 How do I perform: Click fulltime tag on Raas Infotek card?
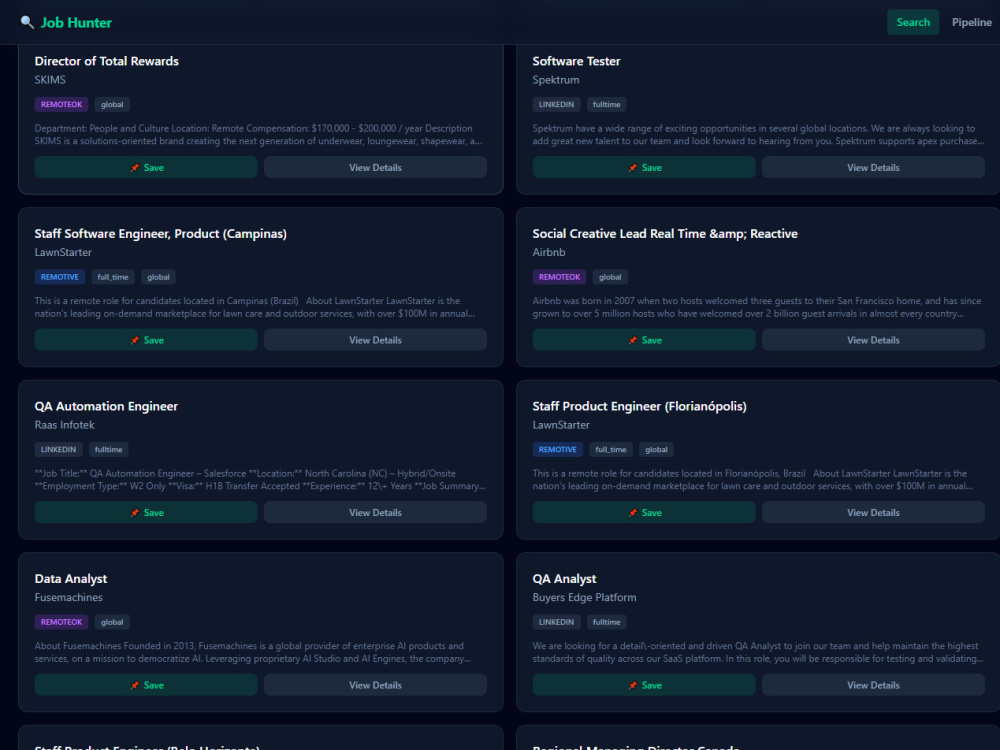[x=108, y=450]
